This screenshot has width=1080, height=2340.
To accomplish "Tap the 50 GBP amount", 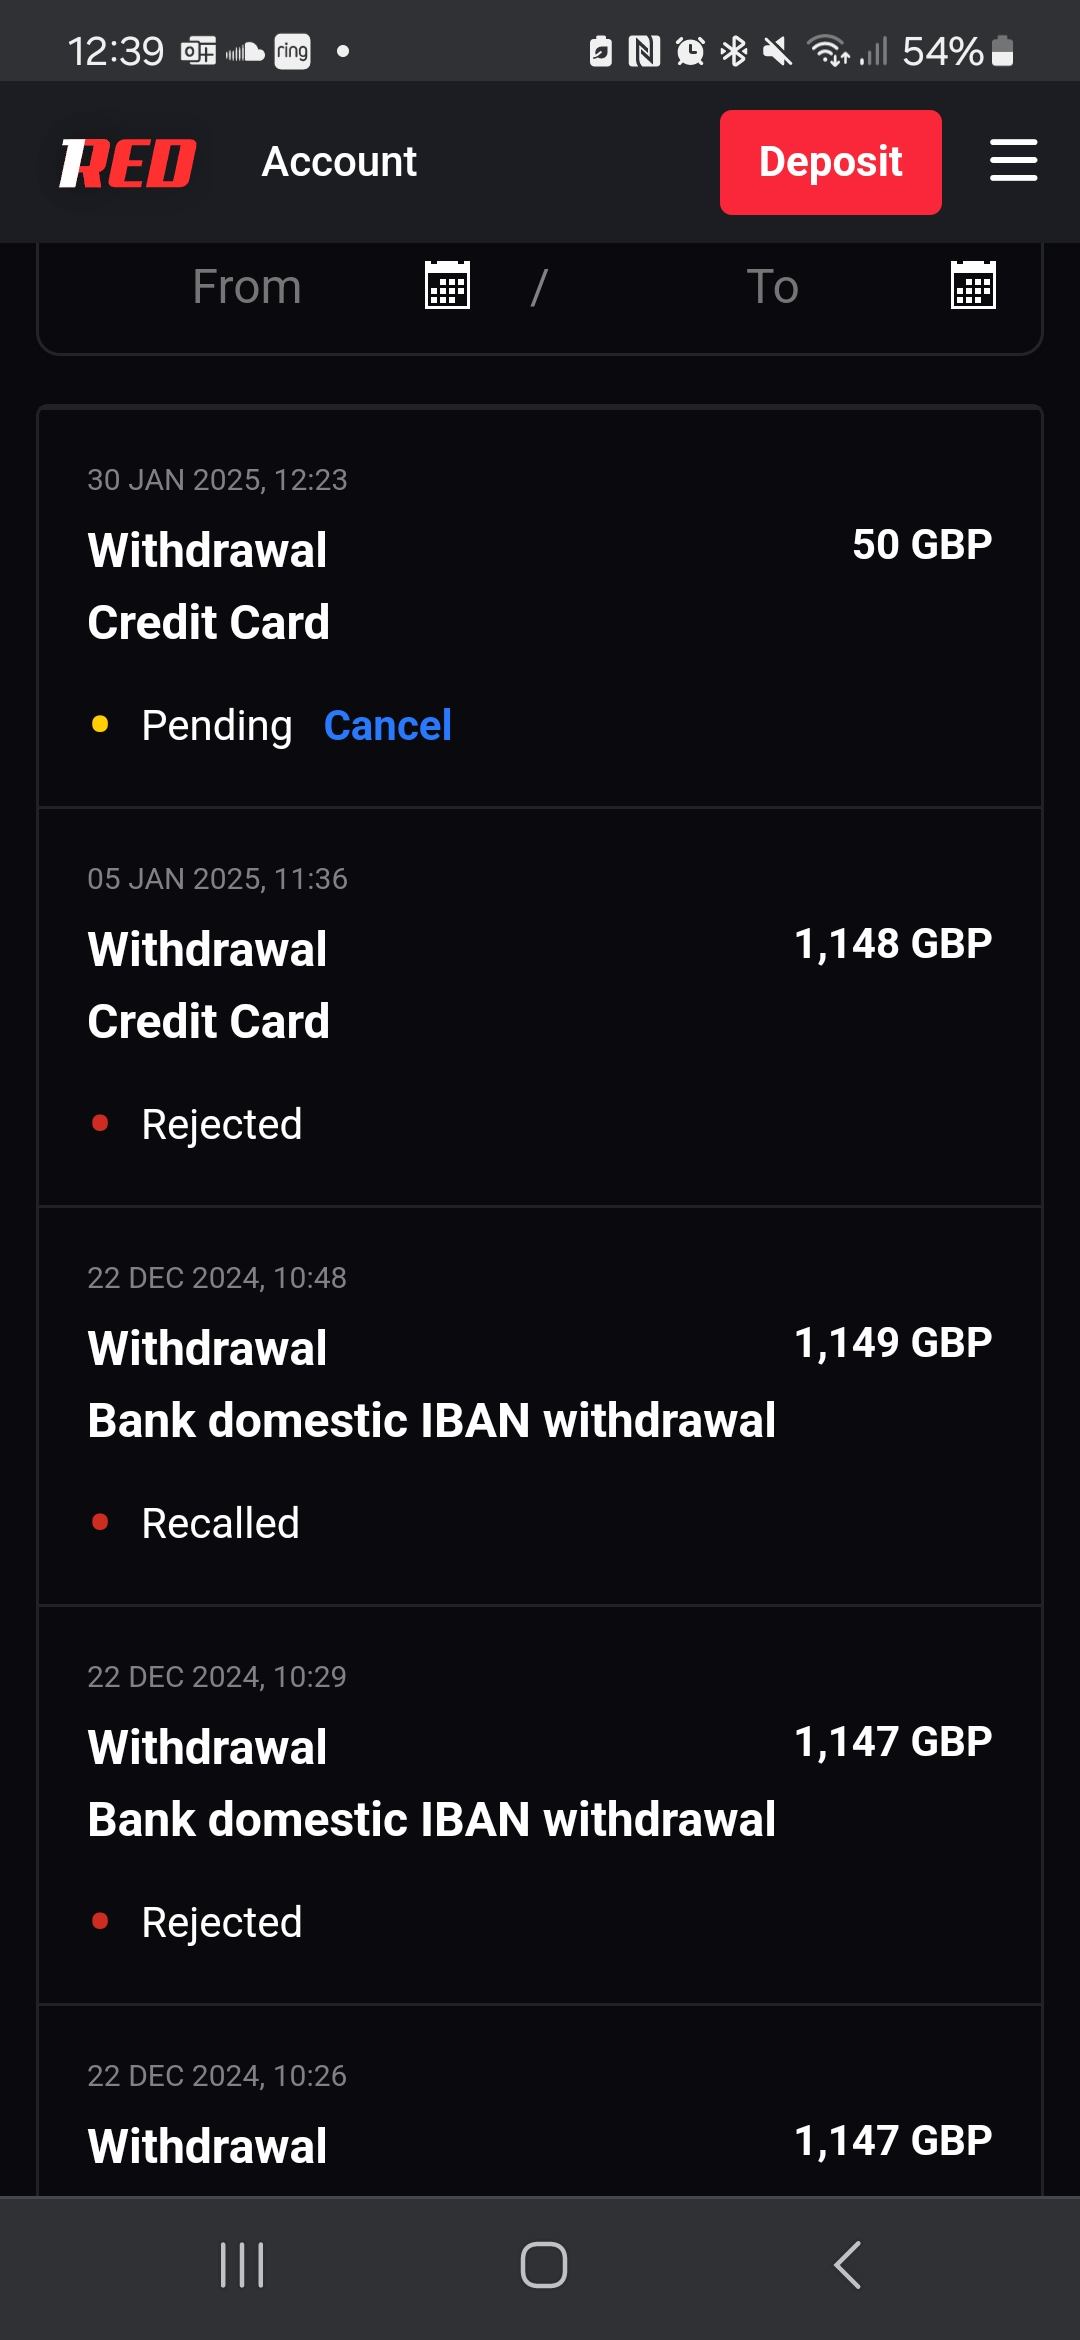I will click(x=921, y=545).
